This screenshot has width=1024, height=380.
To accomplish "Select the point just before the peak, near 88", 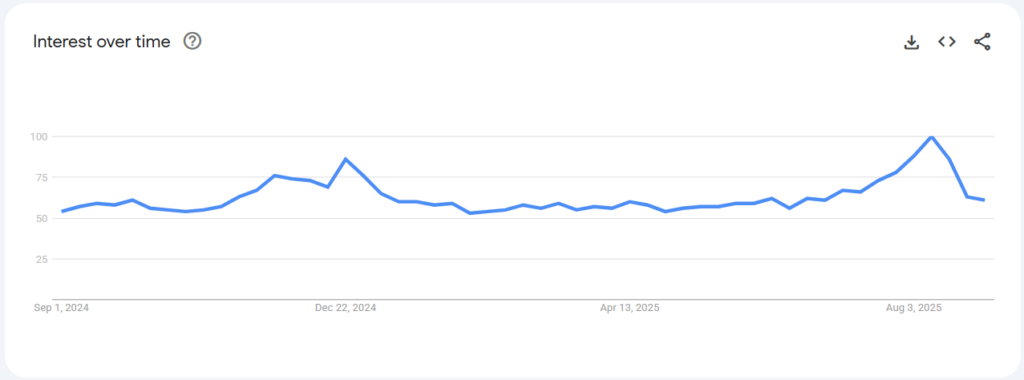I will [x=914, y=156].
